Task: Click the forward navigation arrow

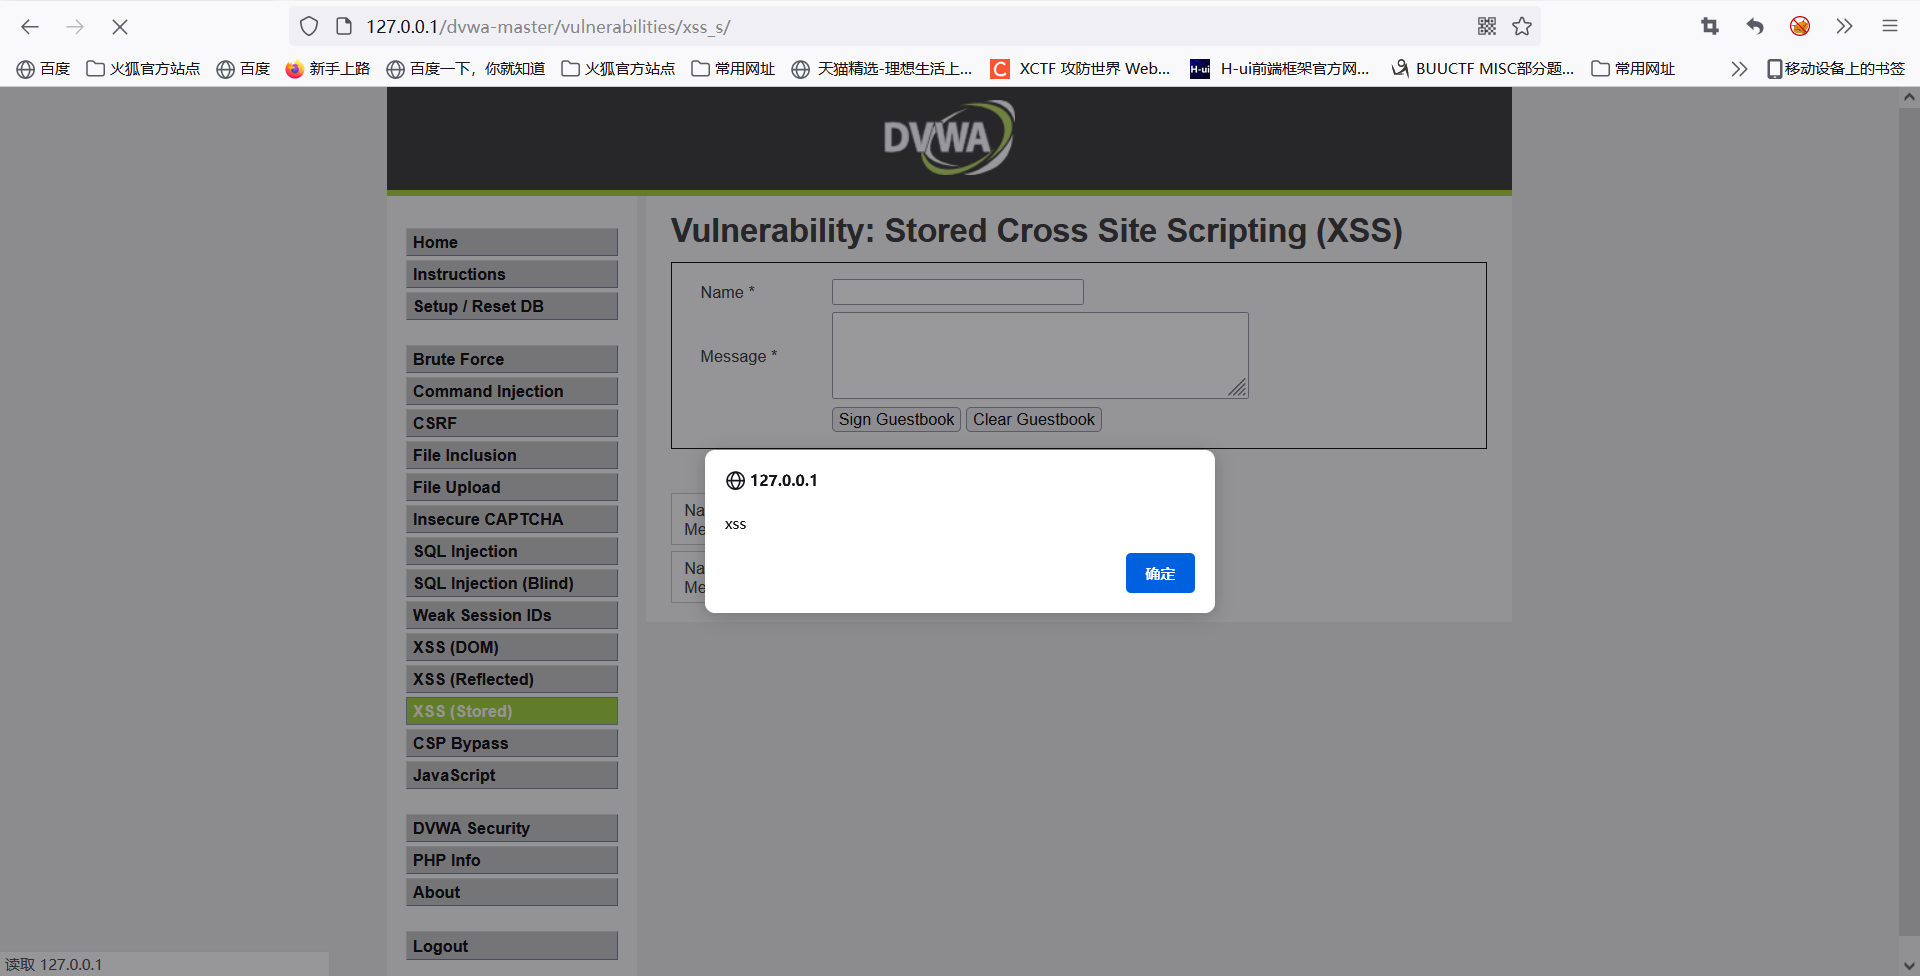Action: pos(75,27)
